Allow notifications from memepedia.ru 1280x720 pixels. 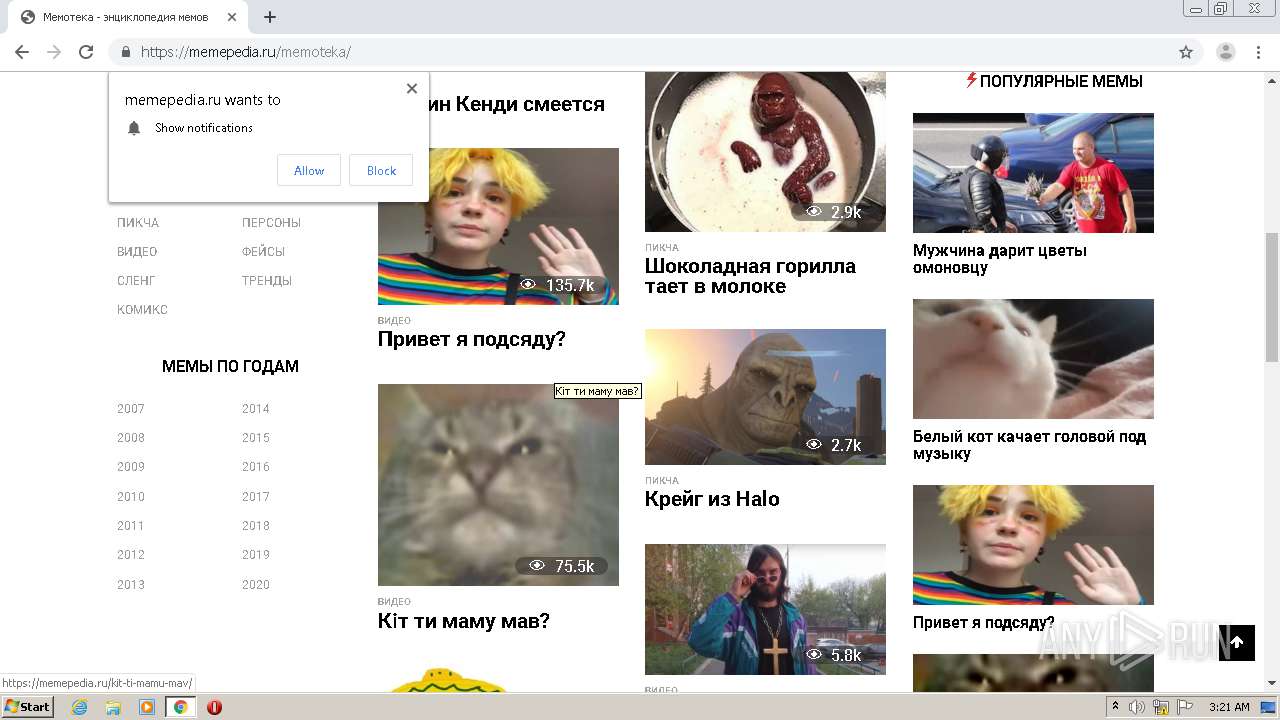[x=309, y=171]
